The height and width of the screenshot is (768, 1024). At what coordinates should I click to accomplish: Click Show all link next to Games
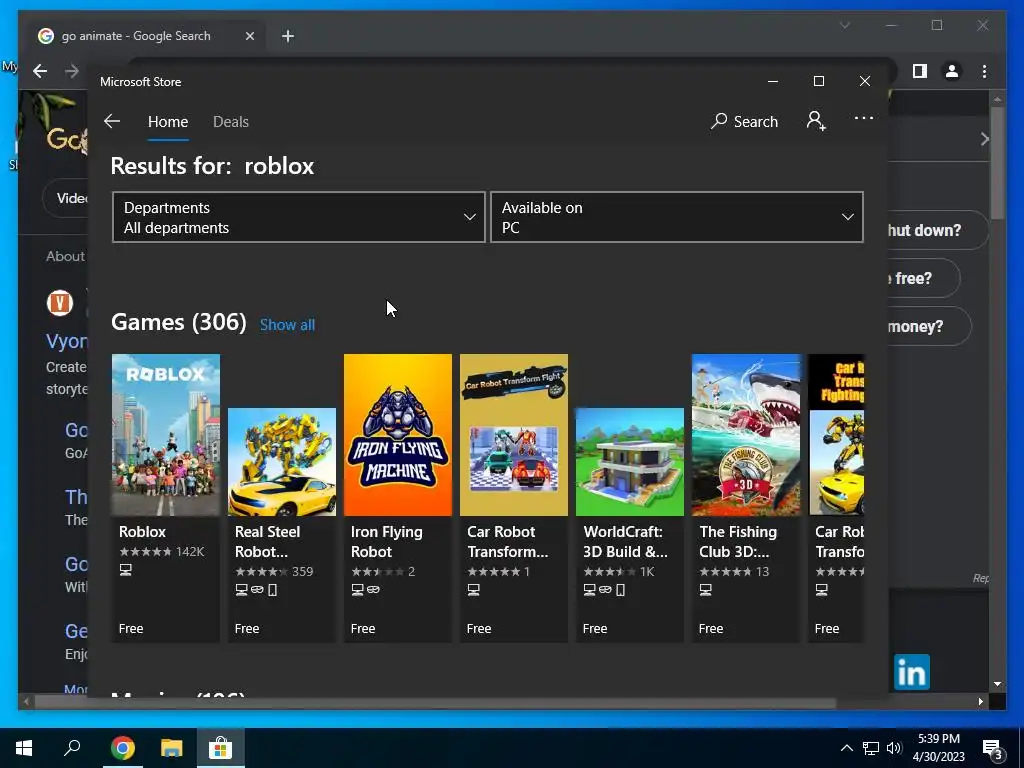287,325
